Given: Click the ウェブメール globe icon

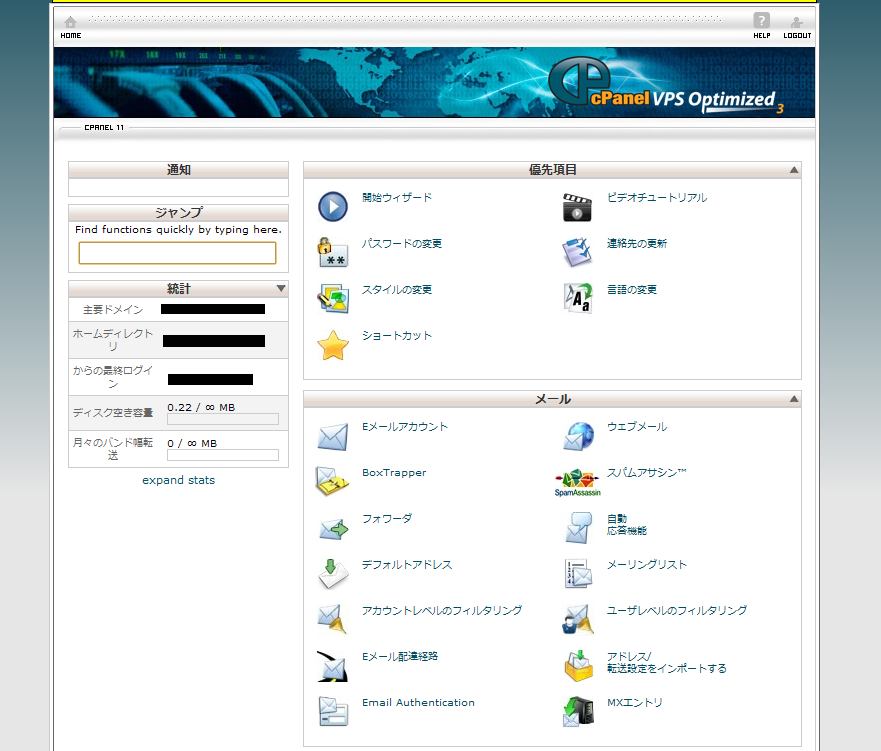Looking at the screenshot, I should click(x=577, y=436).
